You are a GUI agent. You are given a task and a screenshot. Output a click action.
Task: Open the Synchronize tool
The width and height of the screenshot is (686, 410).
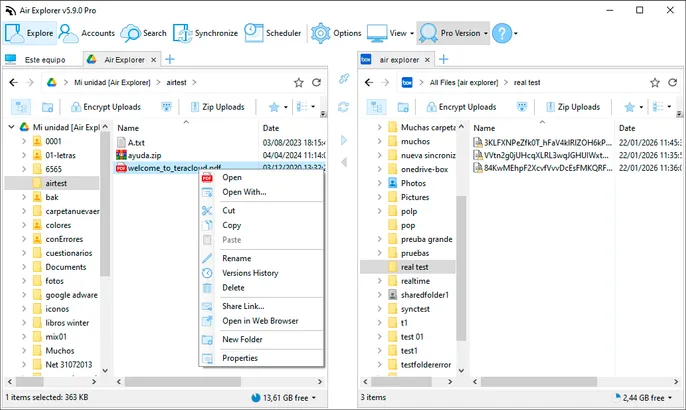(205, 33)
